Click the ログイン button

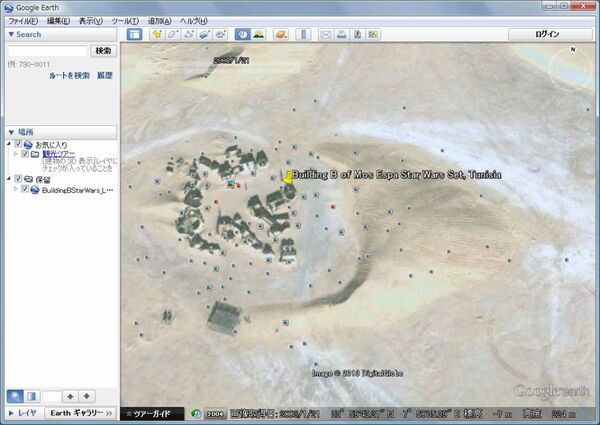(x=550, y=34)
